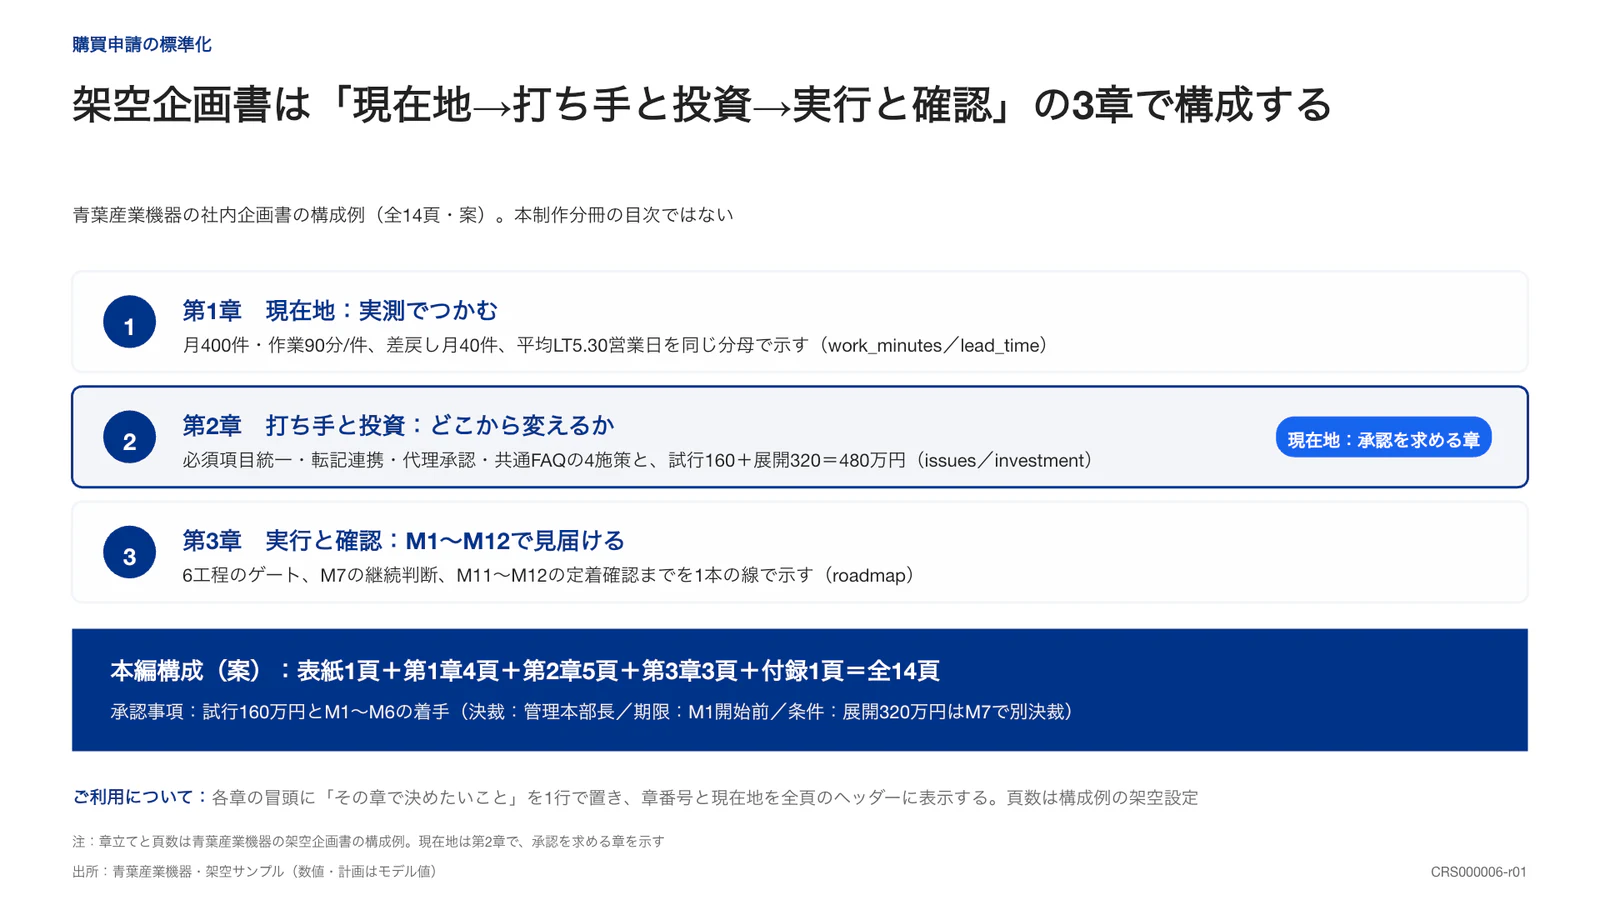Click the number 1 circle badge
The image size is (1600, 900).
coord(129,322)
